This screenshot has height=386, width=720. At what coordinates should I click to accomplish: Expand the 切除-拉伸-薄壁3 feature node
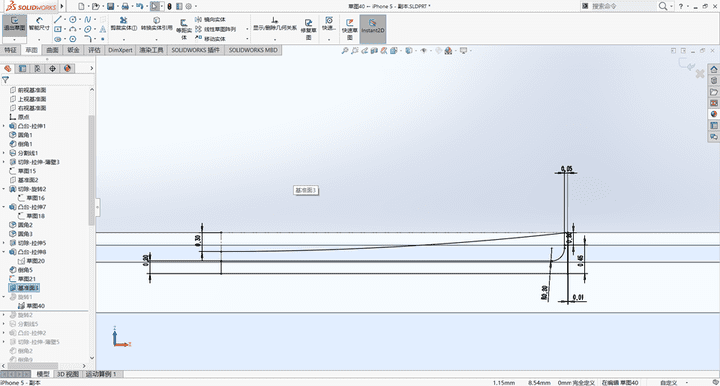click(4, 162)
